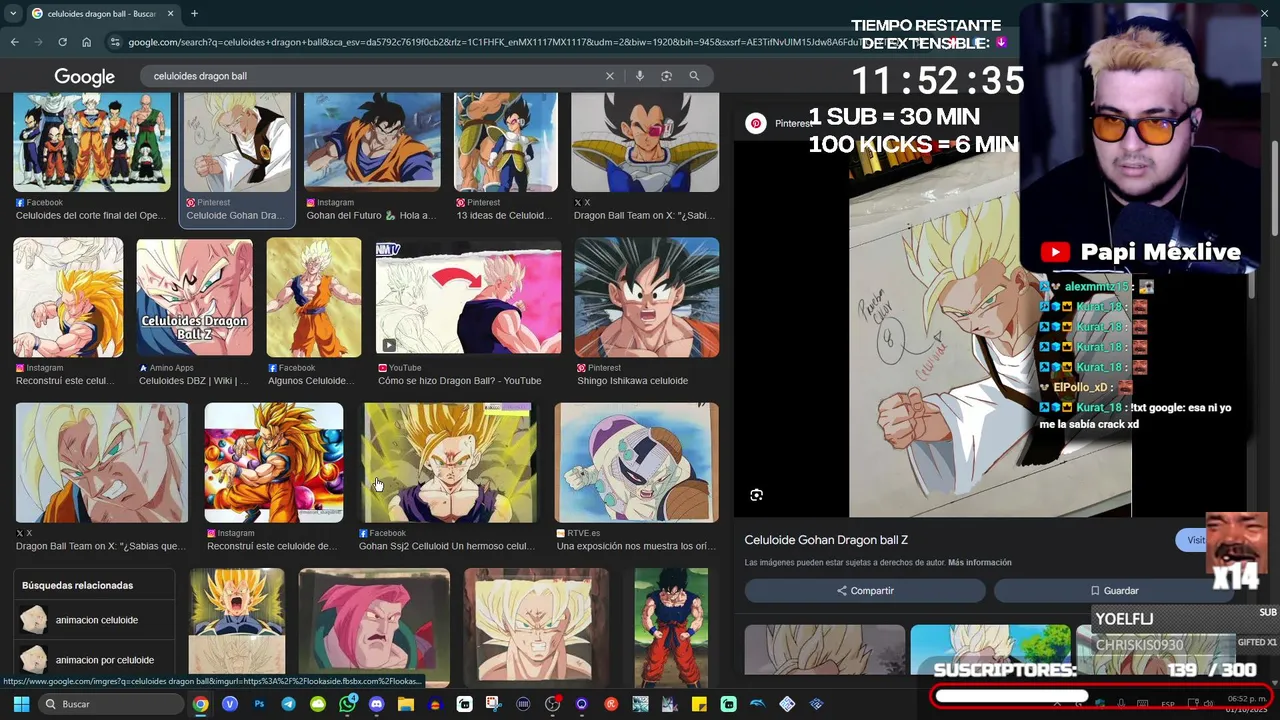Screen dimensions: 1280x720
Task: Click the Windows taskbar Buscar search box
Action: [x=112, y=704]
